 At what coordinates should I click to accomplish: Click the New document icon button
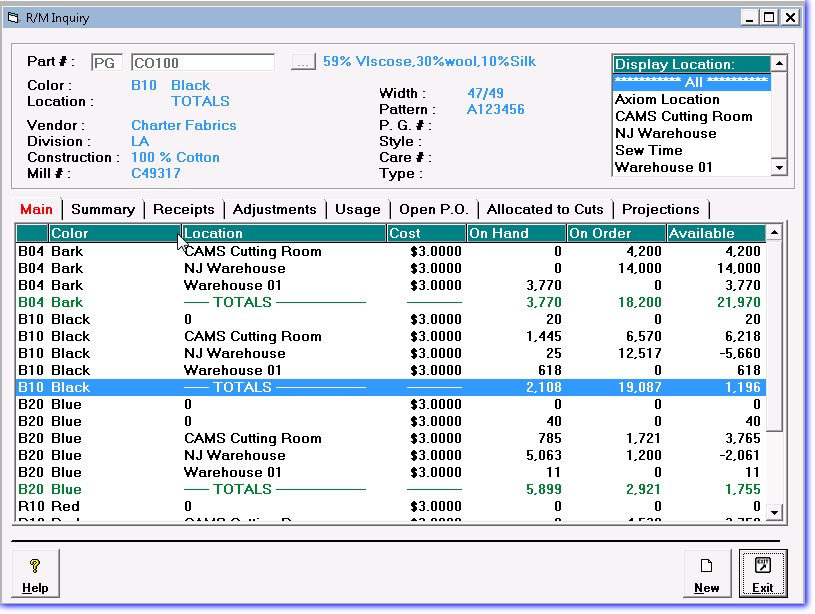[x=707, y=574]
